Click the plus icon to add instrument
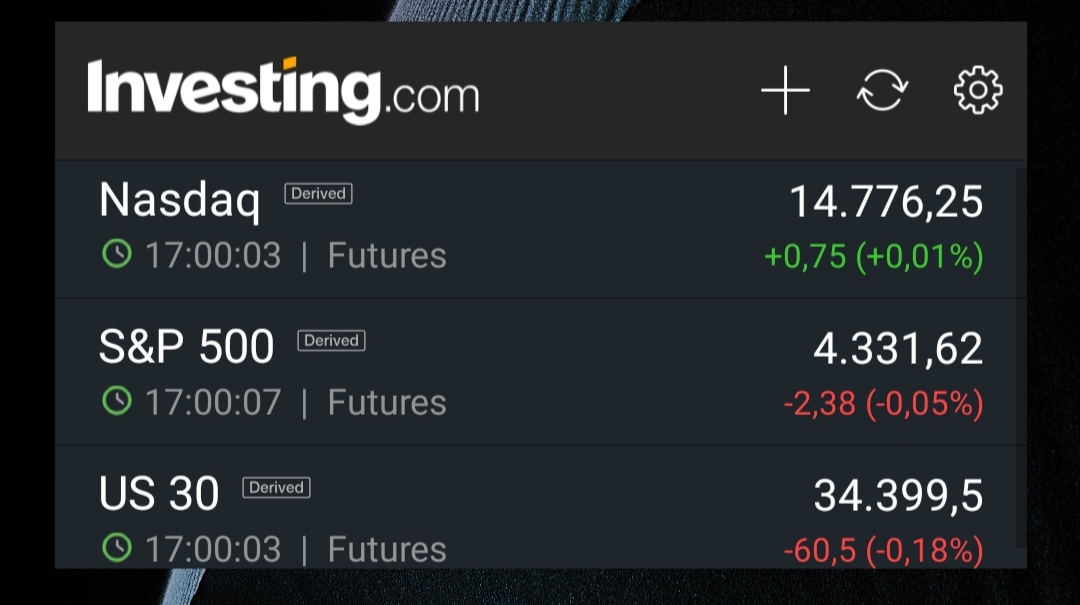The image size is (1080, 605). [785, 91]
